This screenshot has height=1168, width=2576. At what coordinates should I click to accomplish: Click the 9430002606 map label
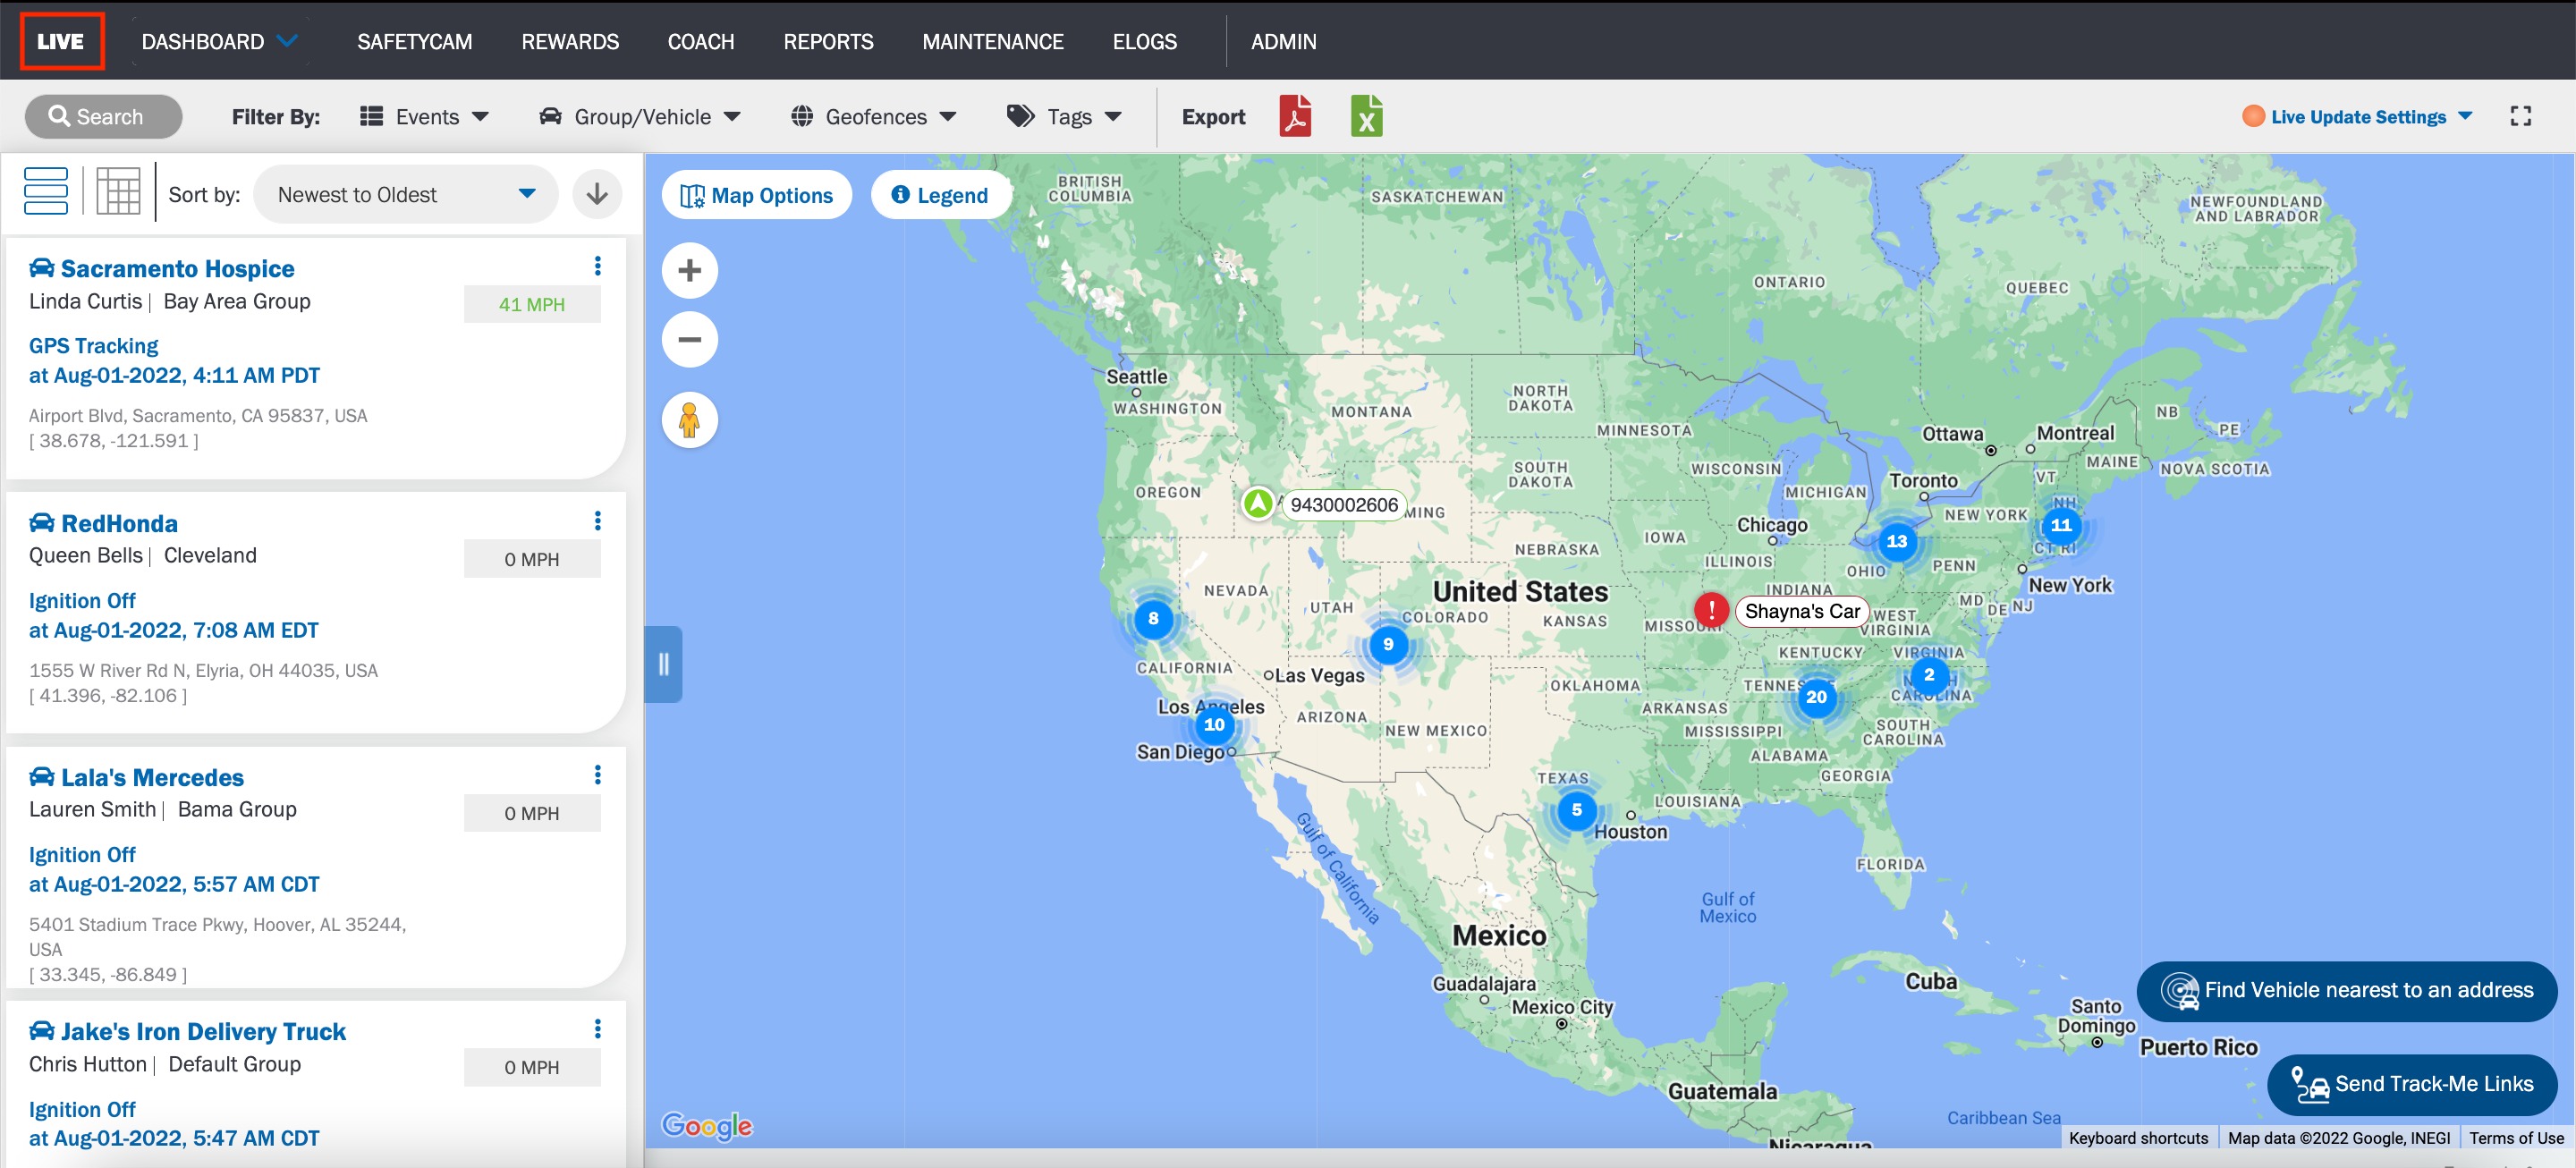(x=1344, y=505)
